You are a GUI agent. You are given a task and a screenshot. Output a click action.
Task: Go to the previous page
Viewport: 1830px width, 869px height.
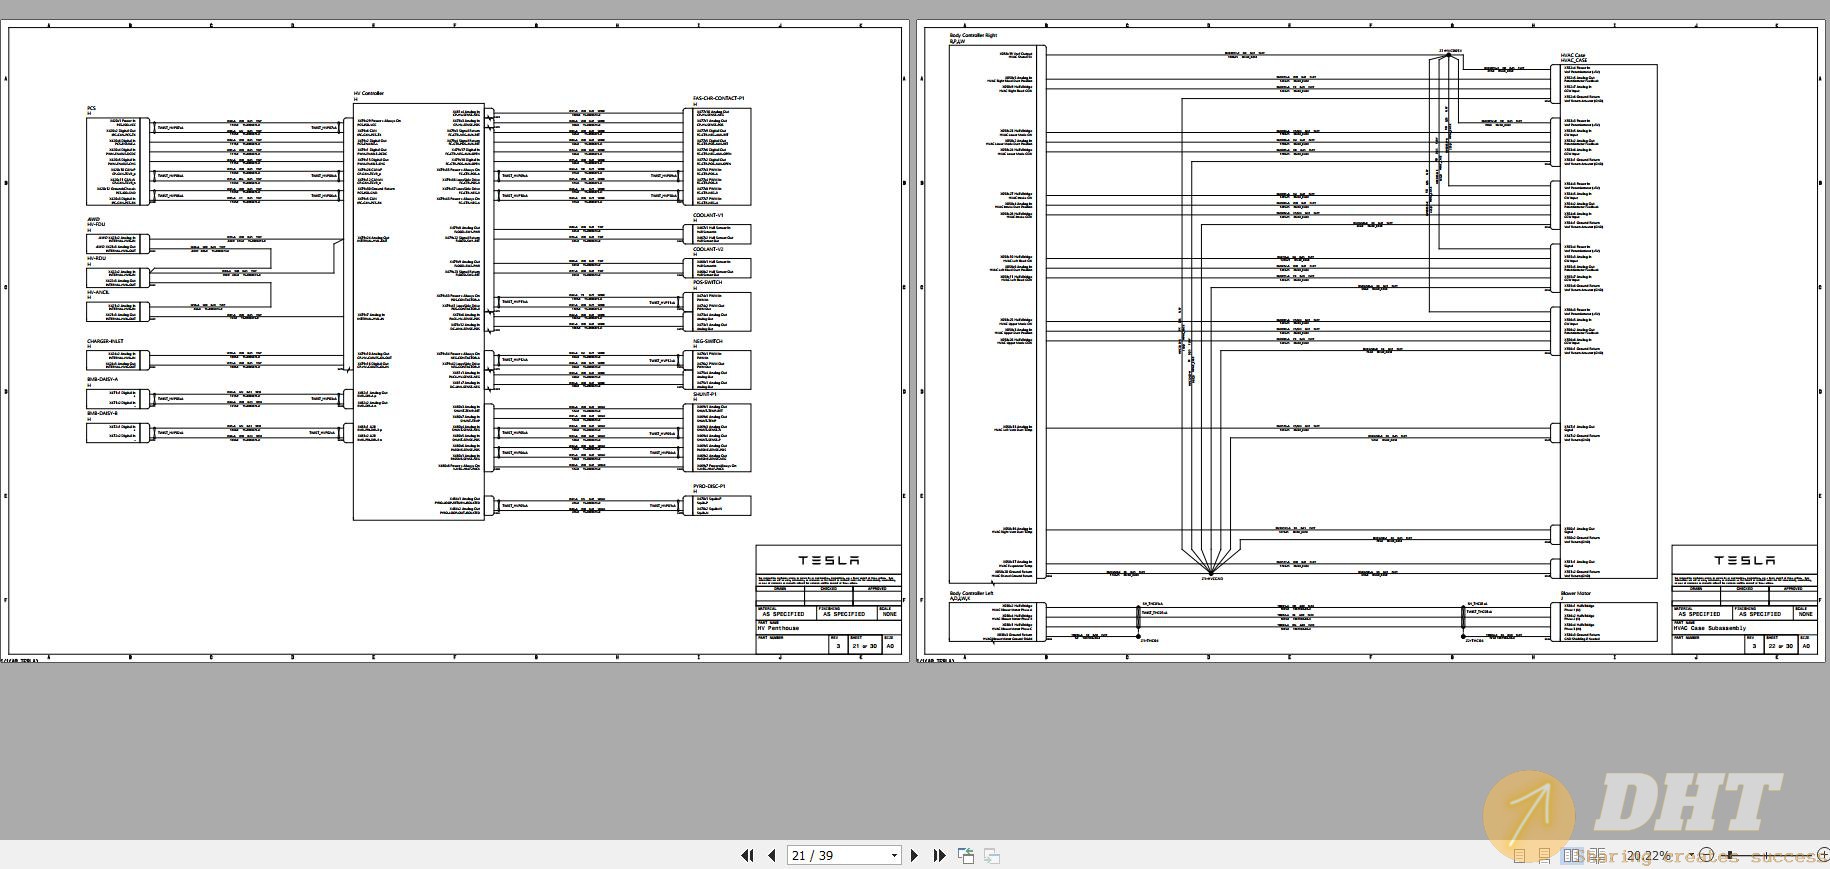771,855
